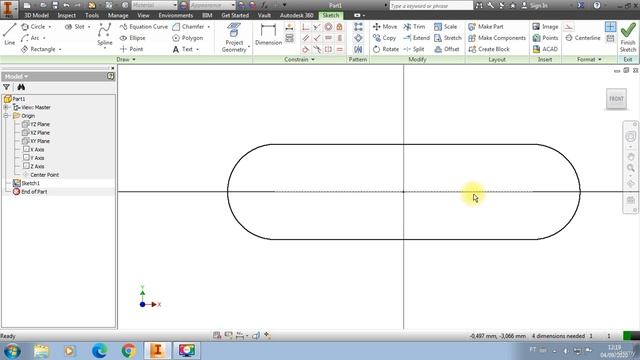Collapse the Origin folder
Image resolution: width=640 pixels, height=360 pixels.
[6, 116]
